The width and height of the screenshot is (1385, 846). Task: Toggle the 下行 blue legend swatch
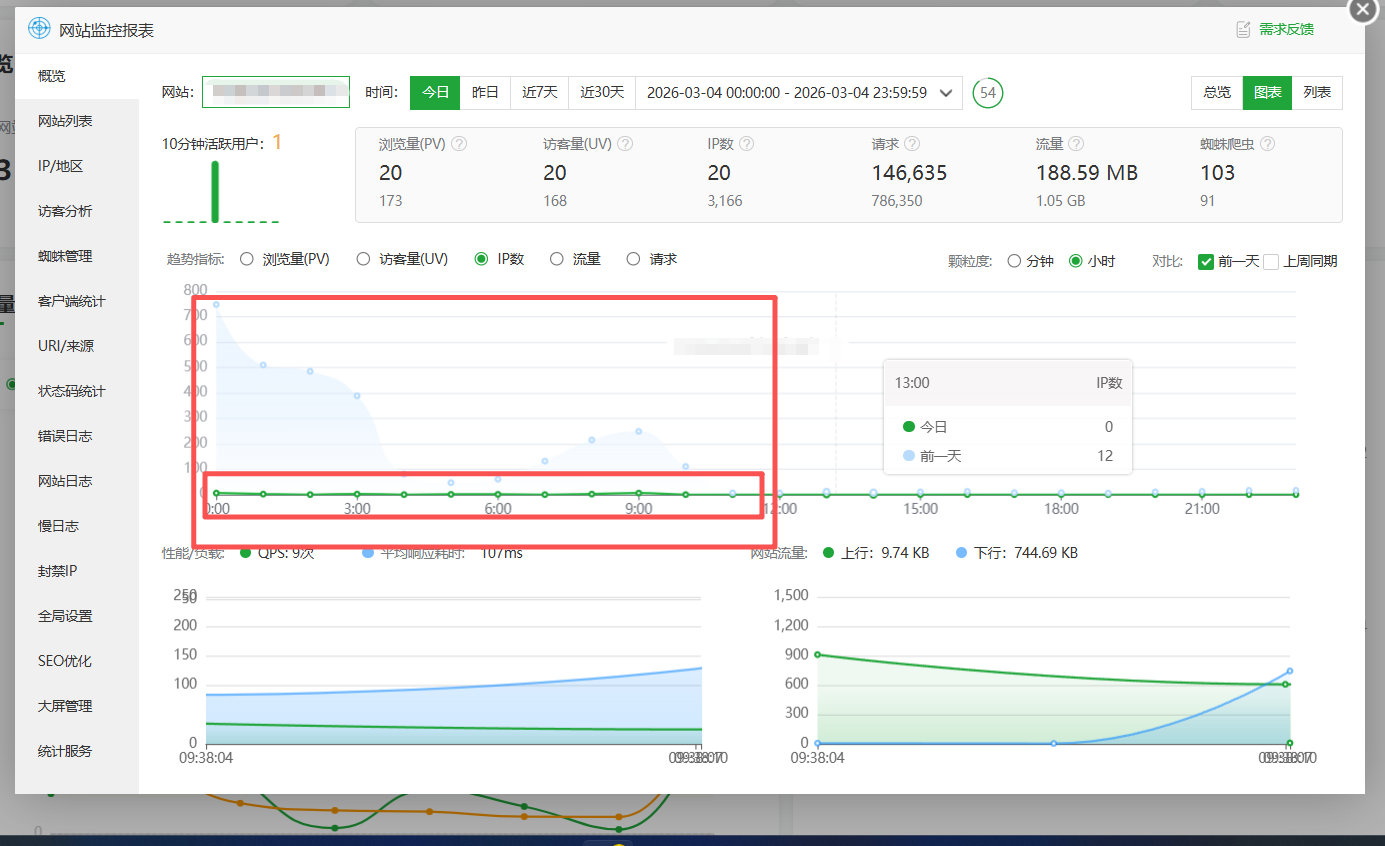pos(962,553)
